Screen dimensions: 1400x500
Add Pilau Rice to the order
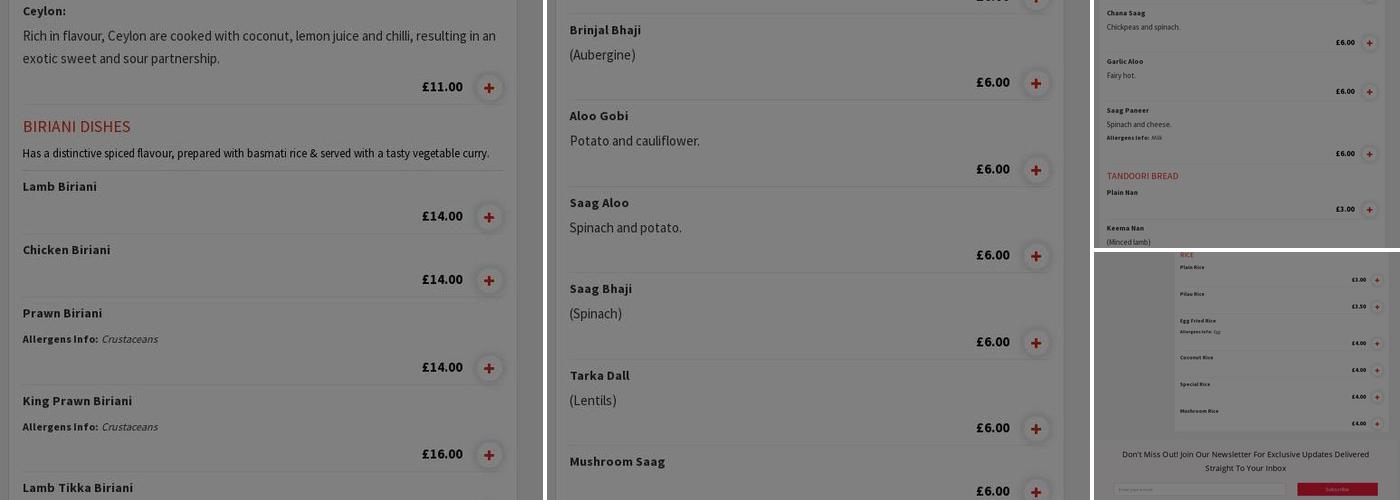[1377, 307]
